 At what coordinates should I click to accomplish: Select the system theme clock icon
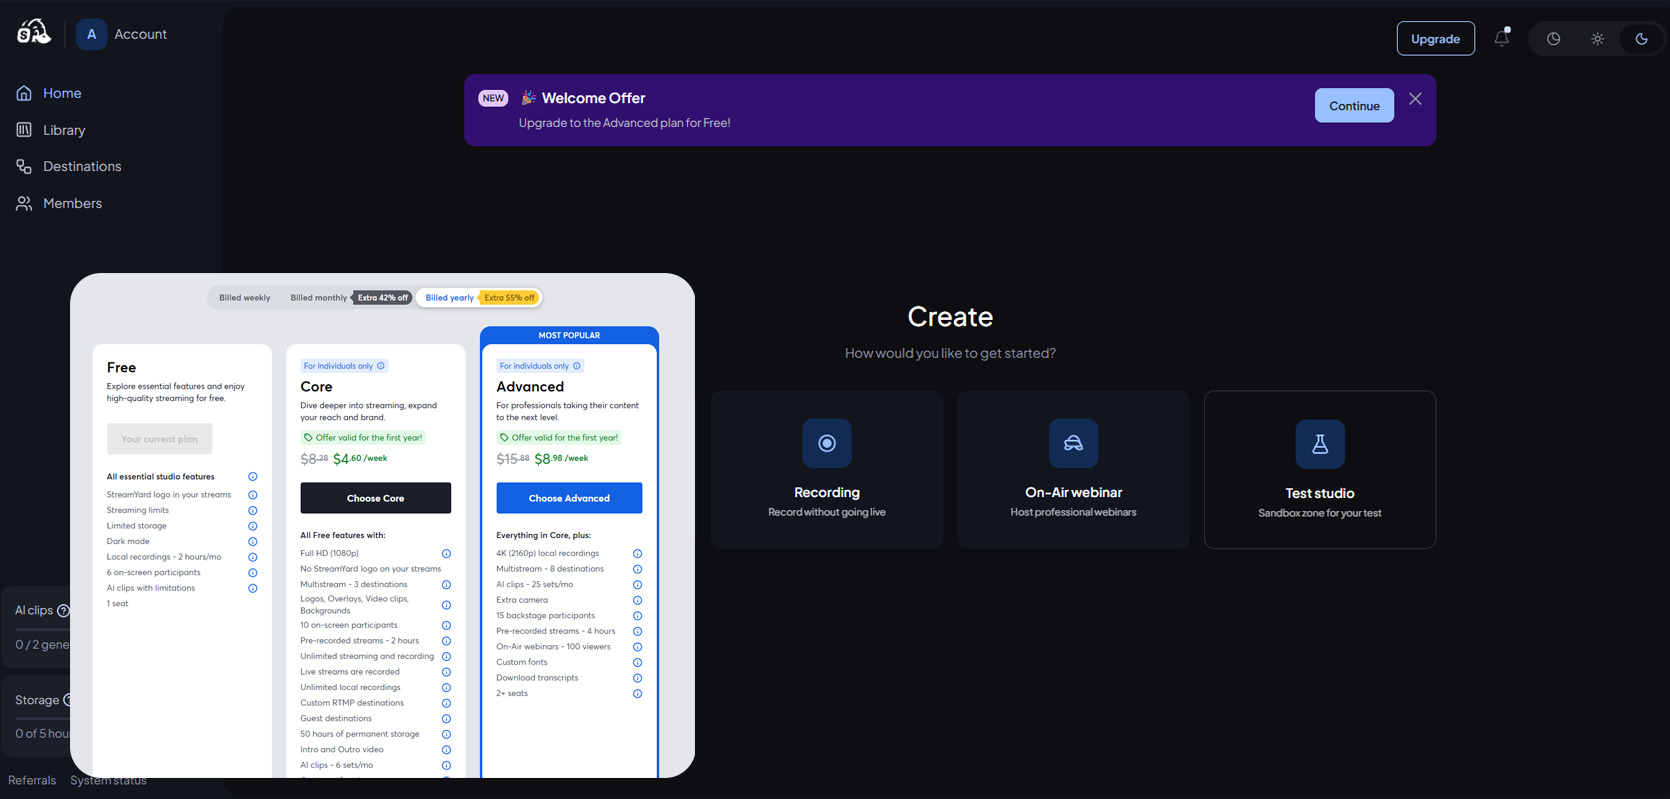point(1553,39)
